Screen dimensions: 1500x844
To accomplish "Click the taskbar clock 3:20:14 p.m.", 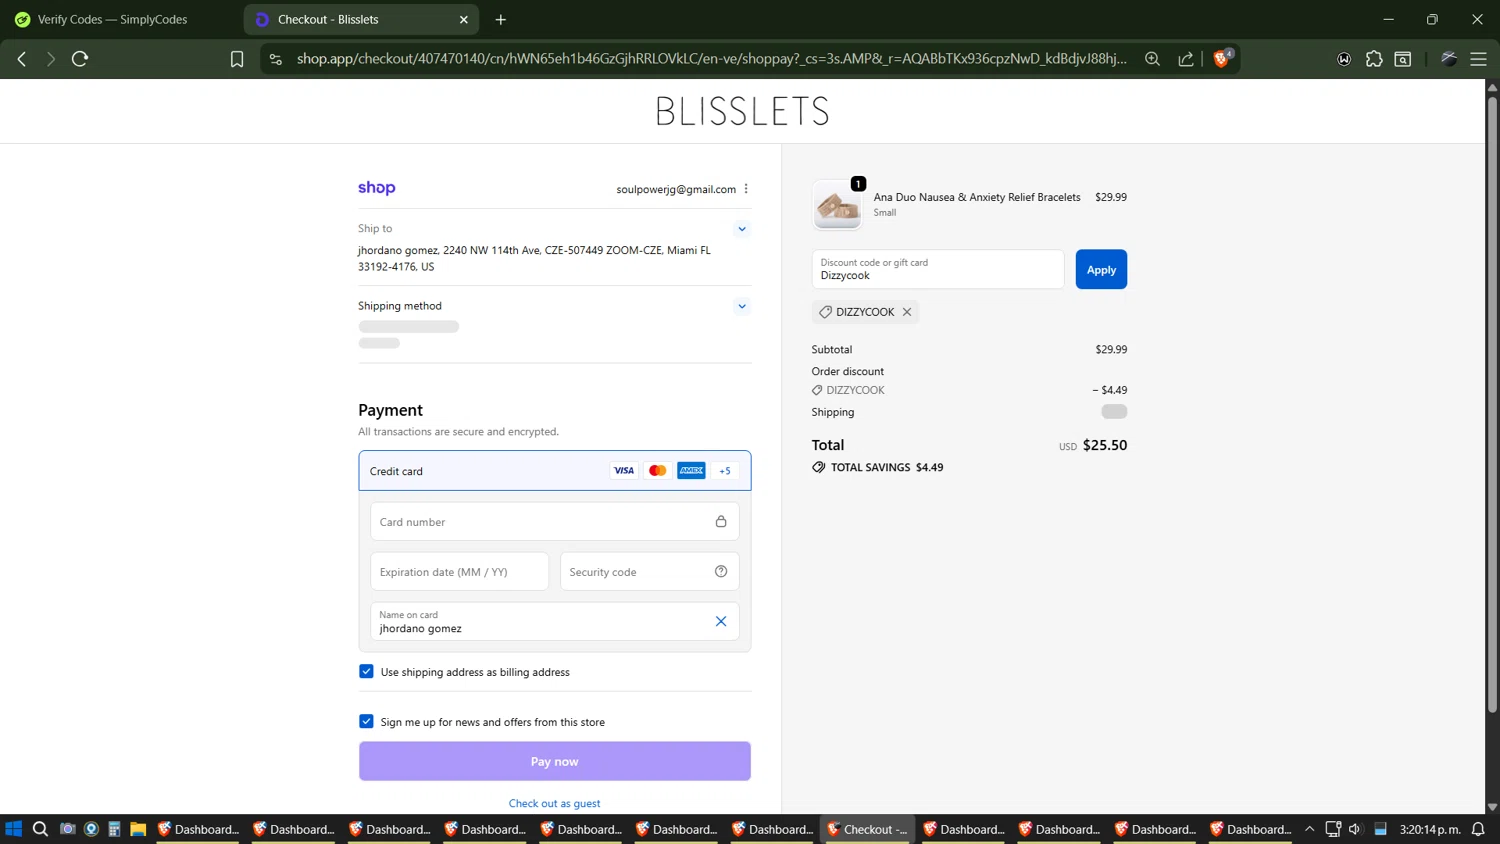I will click(x=1430, y=829).
